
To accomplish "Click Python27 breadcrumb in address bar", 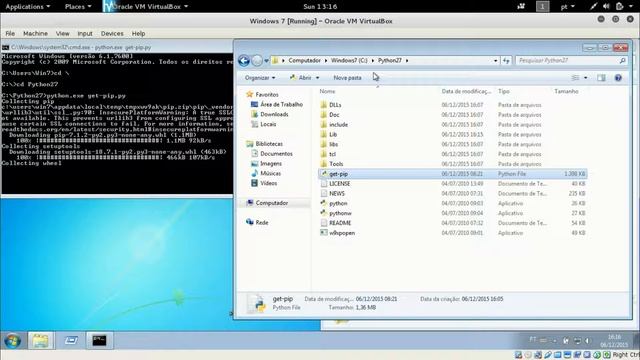I will [x=389, y=60].
